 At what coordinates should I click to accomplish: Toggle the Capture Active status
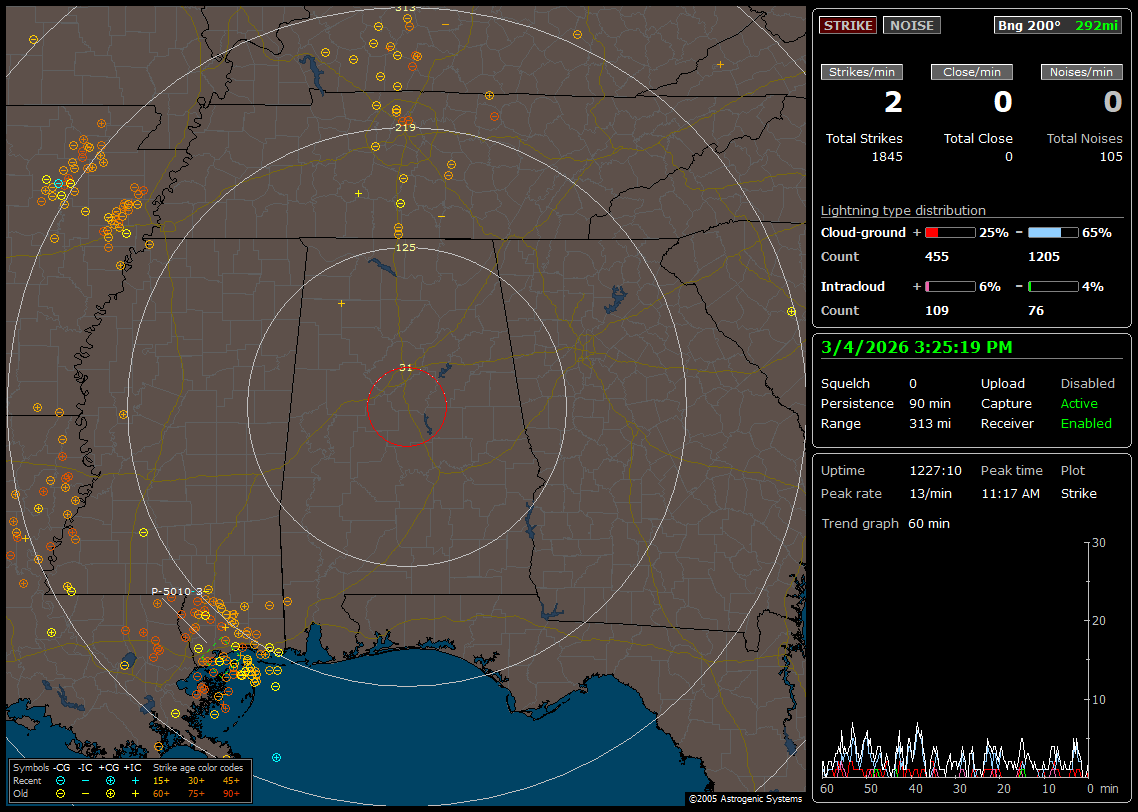[x=1079, y=404]
